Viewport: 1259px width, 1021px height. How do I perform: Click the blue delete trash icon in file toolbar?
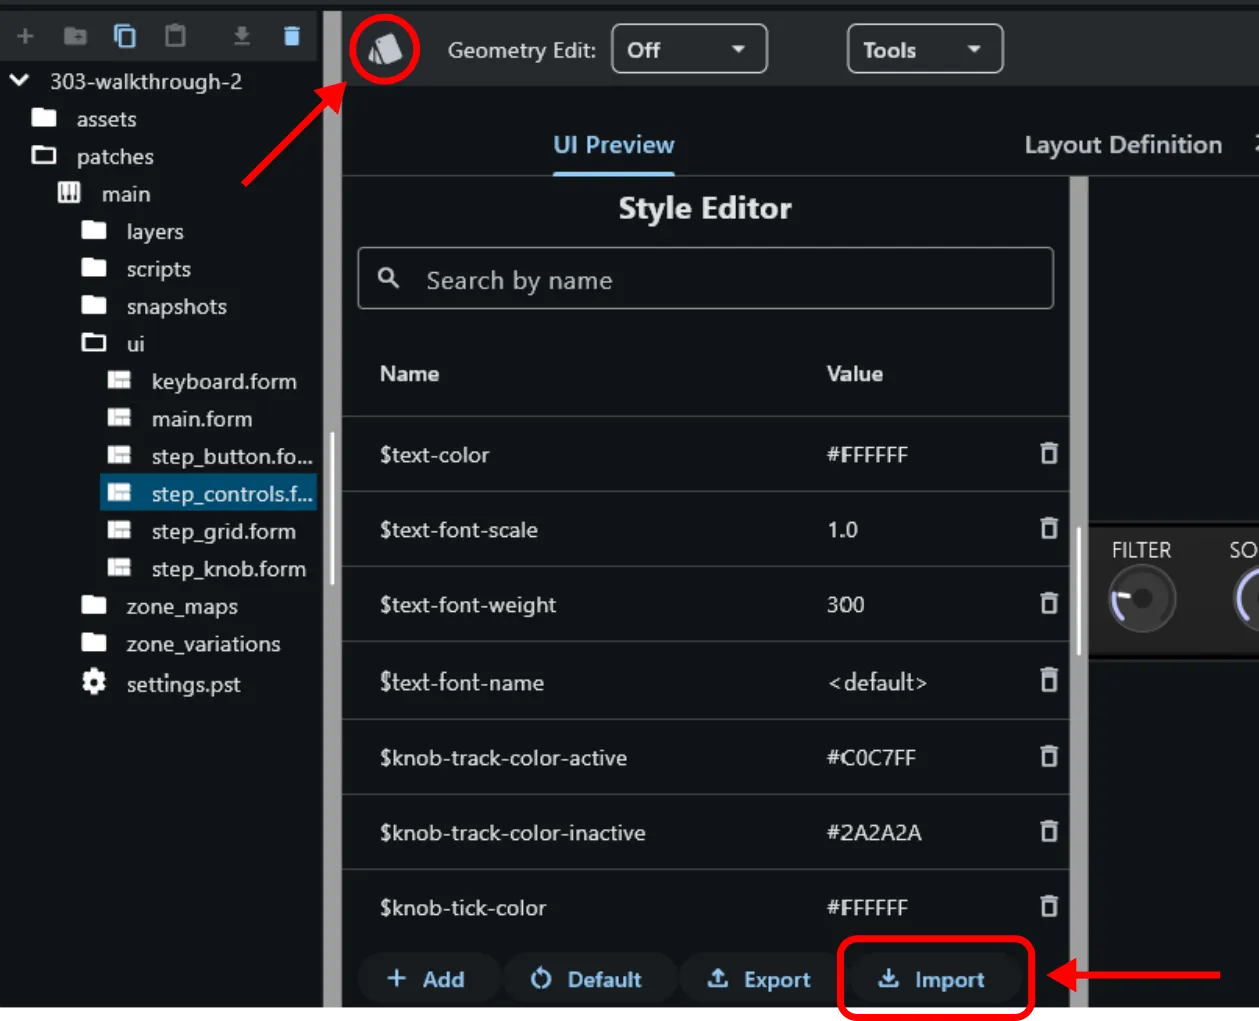click(x=291, y=36)
